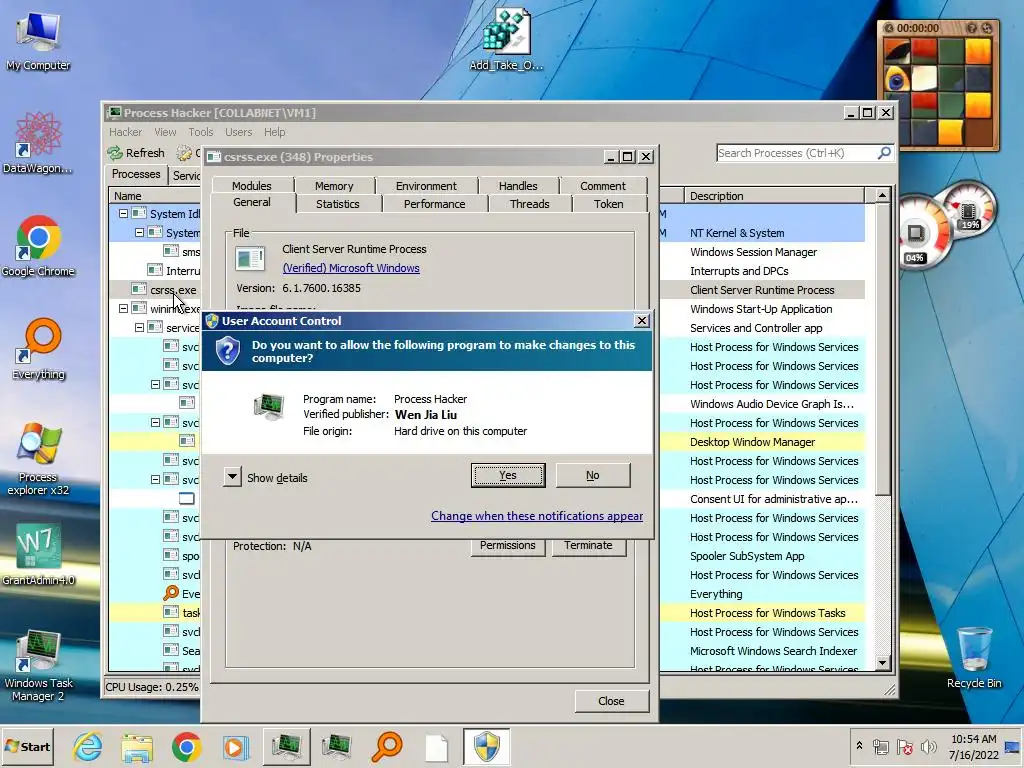Click Description column header
Screen dimensions: 1024x768
pyautogui.click(x=774, y=196)
